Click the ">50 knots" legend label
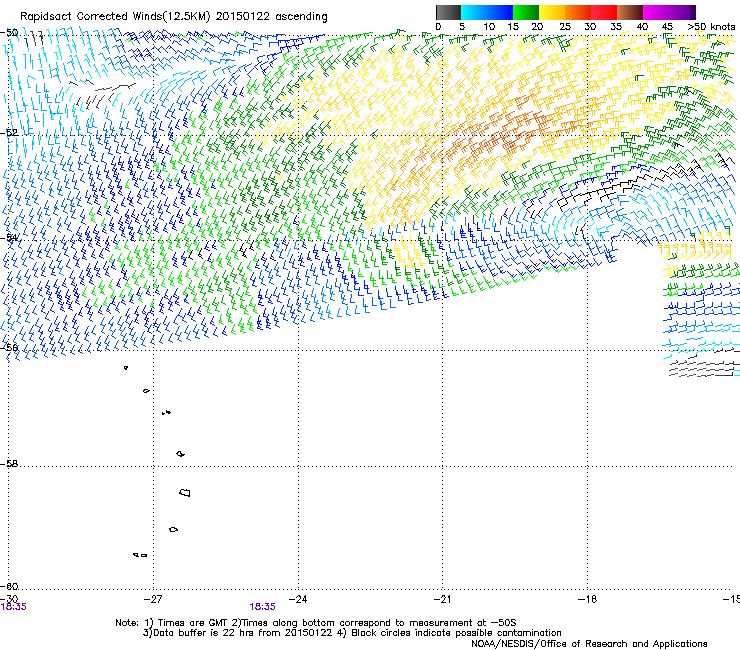740x650 pixels. pyautogui.click(x=711, y=27)
